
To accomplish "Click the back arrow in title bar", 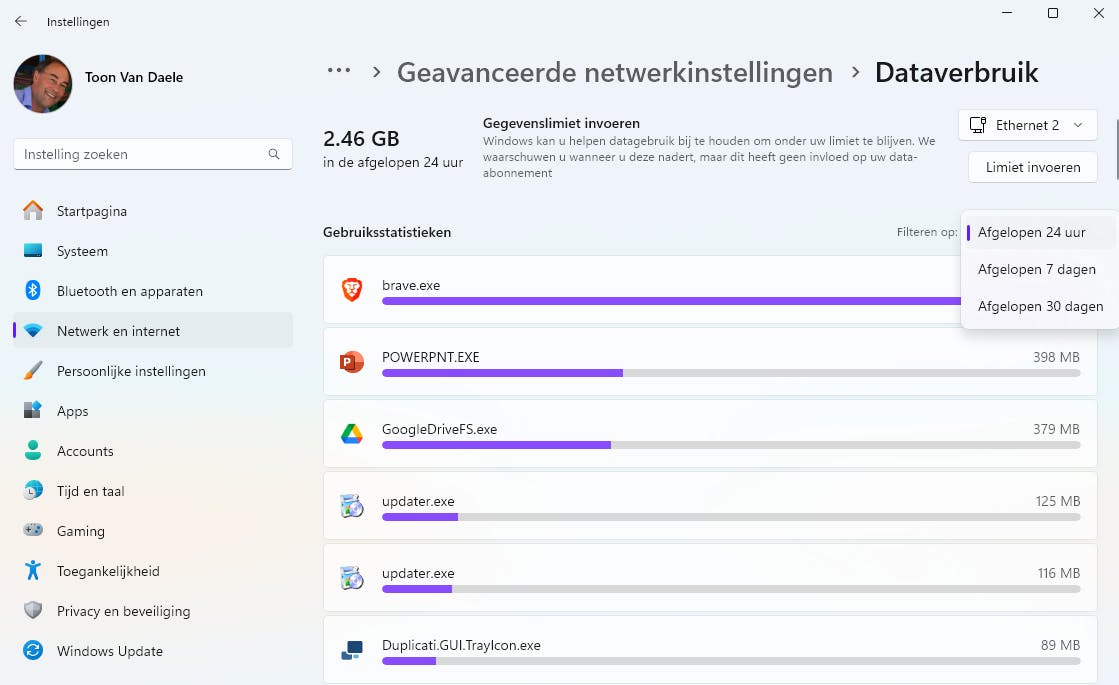I will point(21,21).
